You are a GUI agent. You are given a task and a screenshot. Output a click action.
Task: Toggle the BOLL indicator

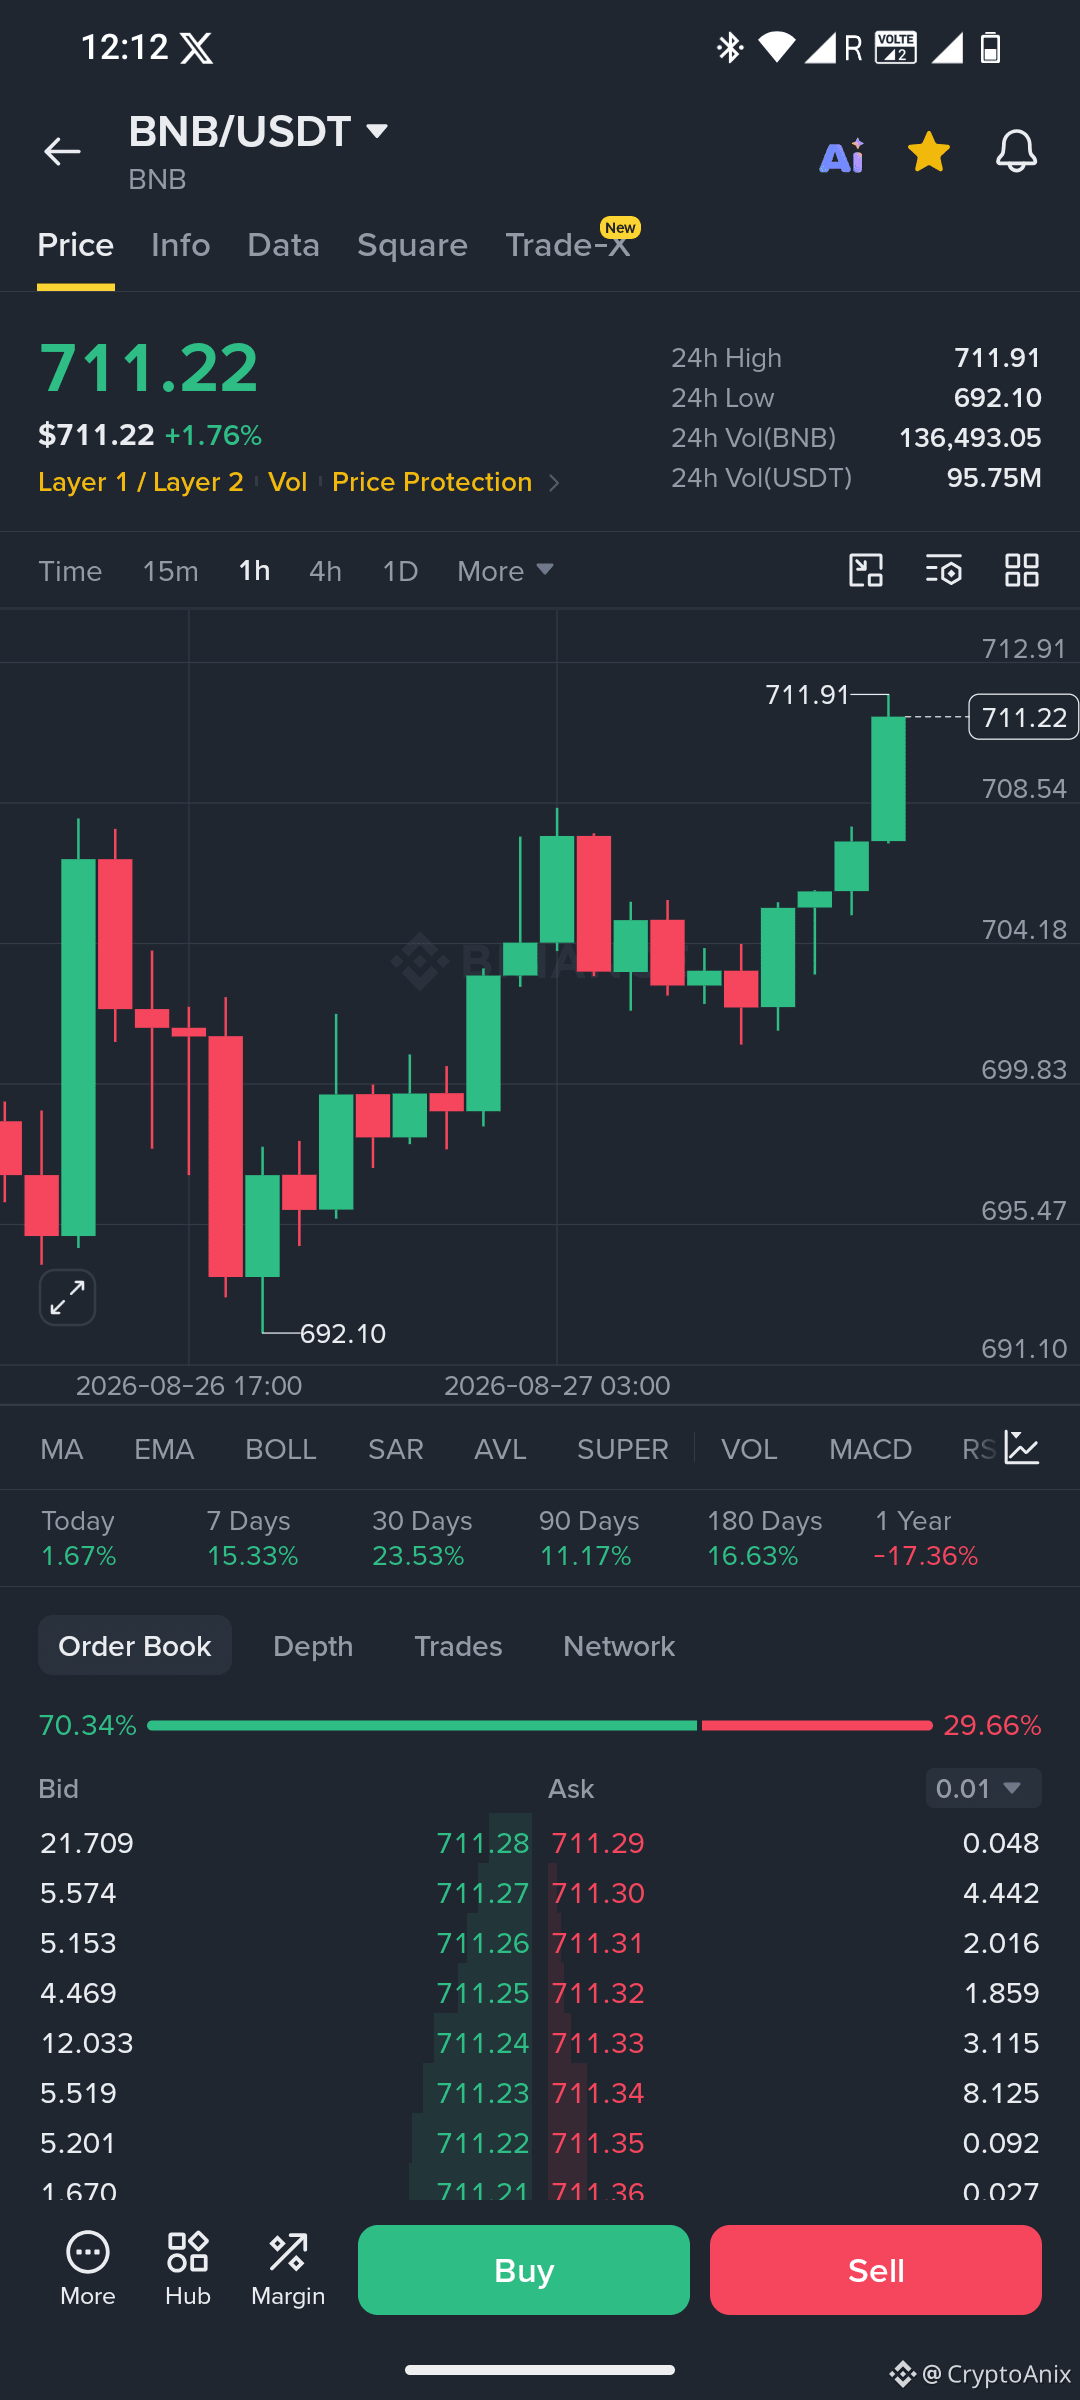coord(281,1449)
